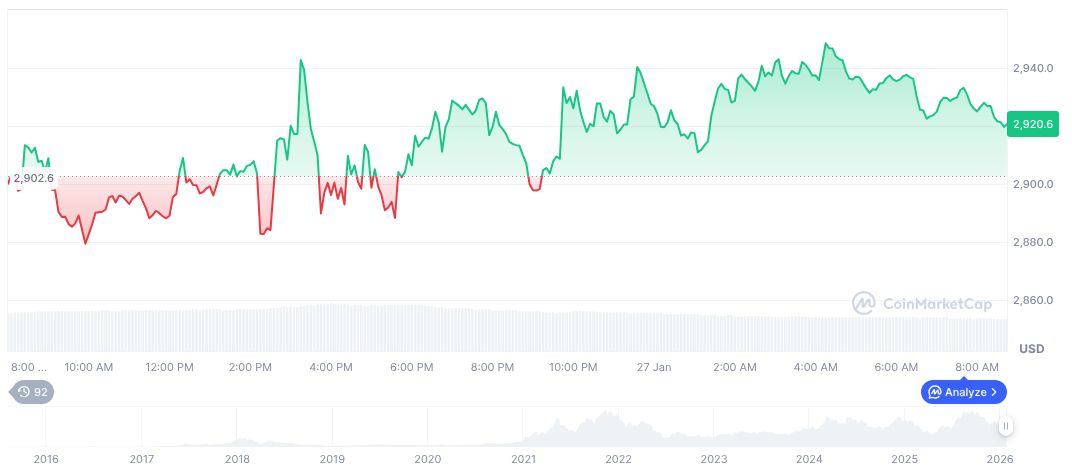Image resolution: width=1072 pixels, height=470 pixels.
Task: Click the CoinMarketCap logo icon watermark
Action: pyautogui.click(x=864, y=302)
